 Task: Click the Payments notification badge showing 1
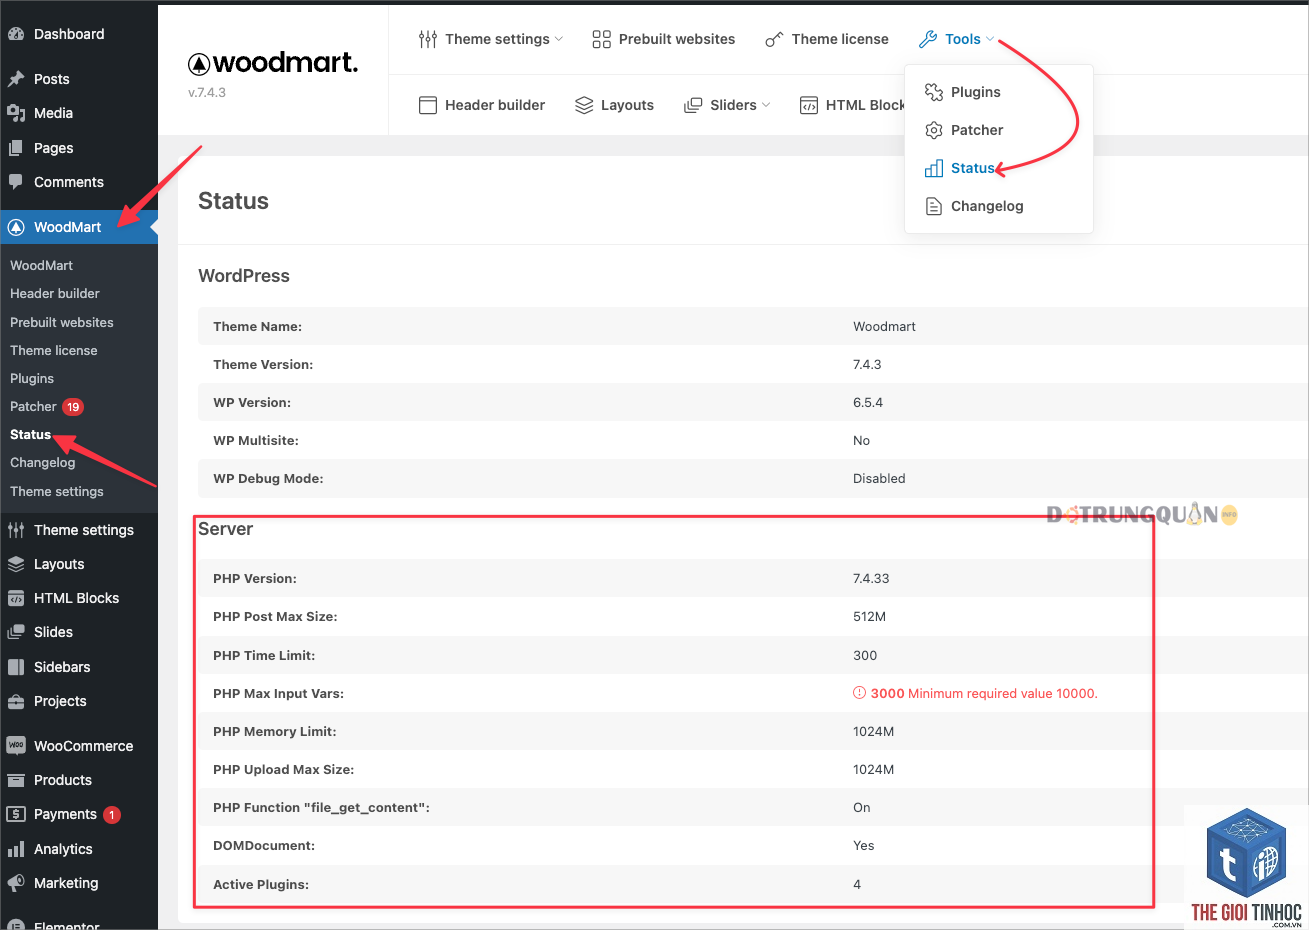pos(112,815)
